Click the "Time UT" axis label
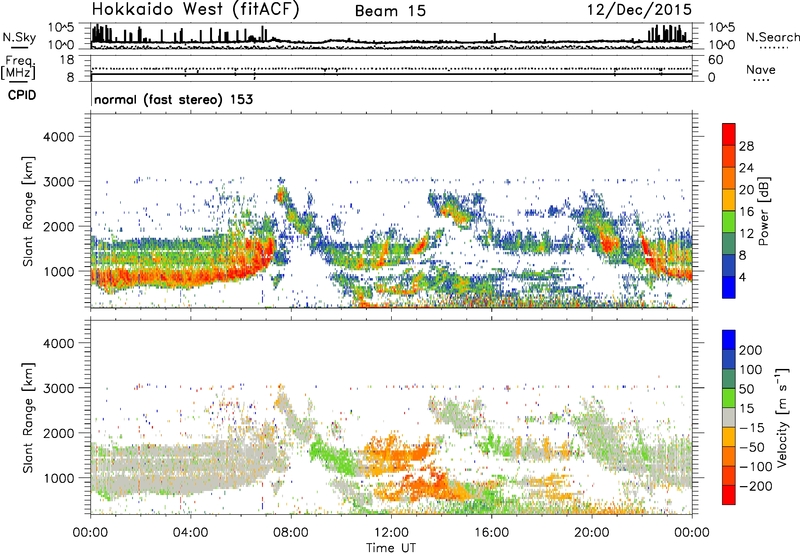This screenshot has height=554, width=800. coord(391,548)
